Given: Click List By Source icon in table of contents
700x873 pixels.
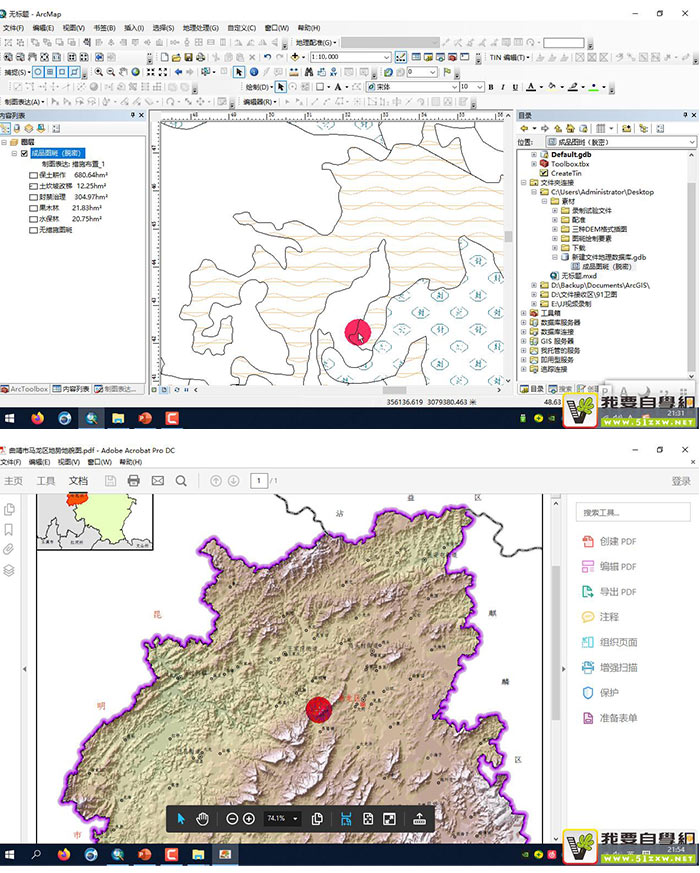Looking at the screenshot, I should click(17, 129).
